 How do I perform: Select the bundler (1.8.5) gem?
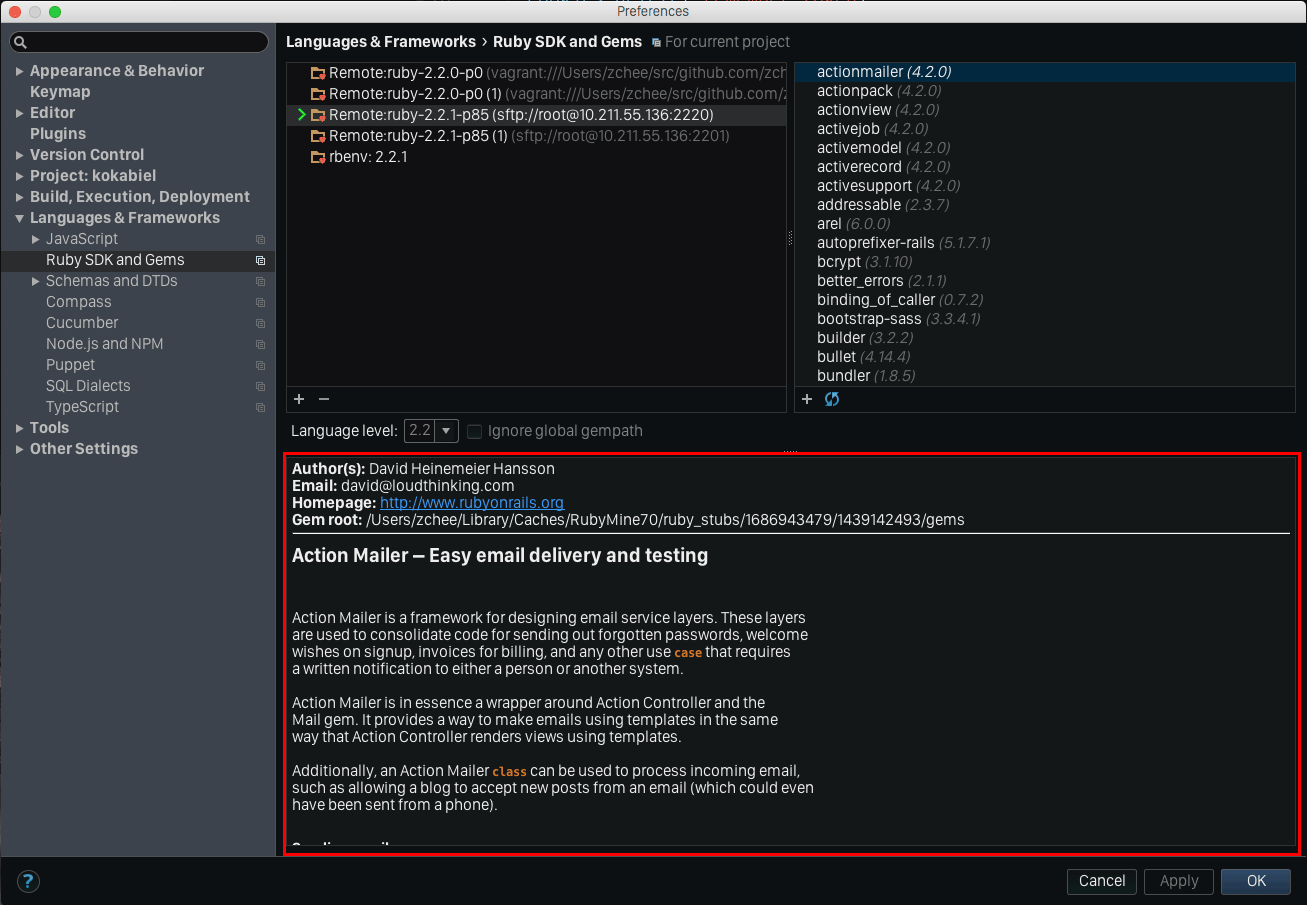point(1045,376)
